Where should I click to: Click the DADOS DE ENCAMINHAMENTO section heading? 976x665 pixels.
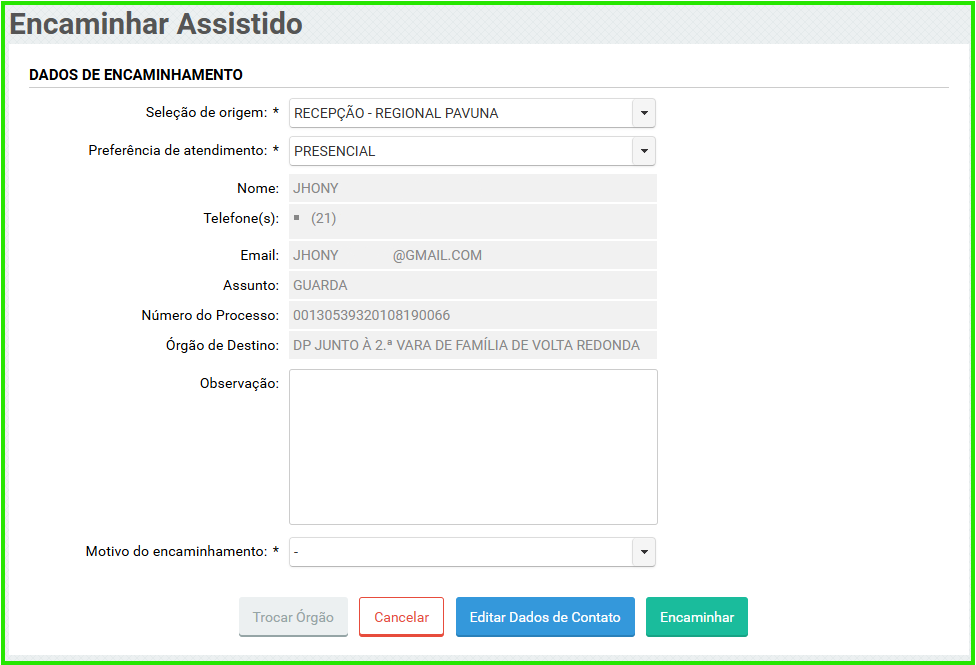click(x=136, y=75)
